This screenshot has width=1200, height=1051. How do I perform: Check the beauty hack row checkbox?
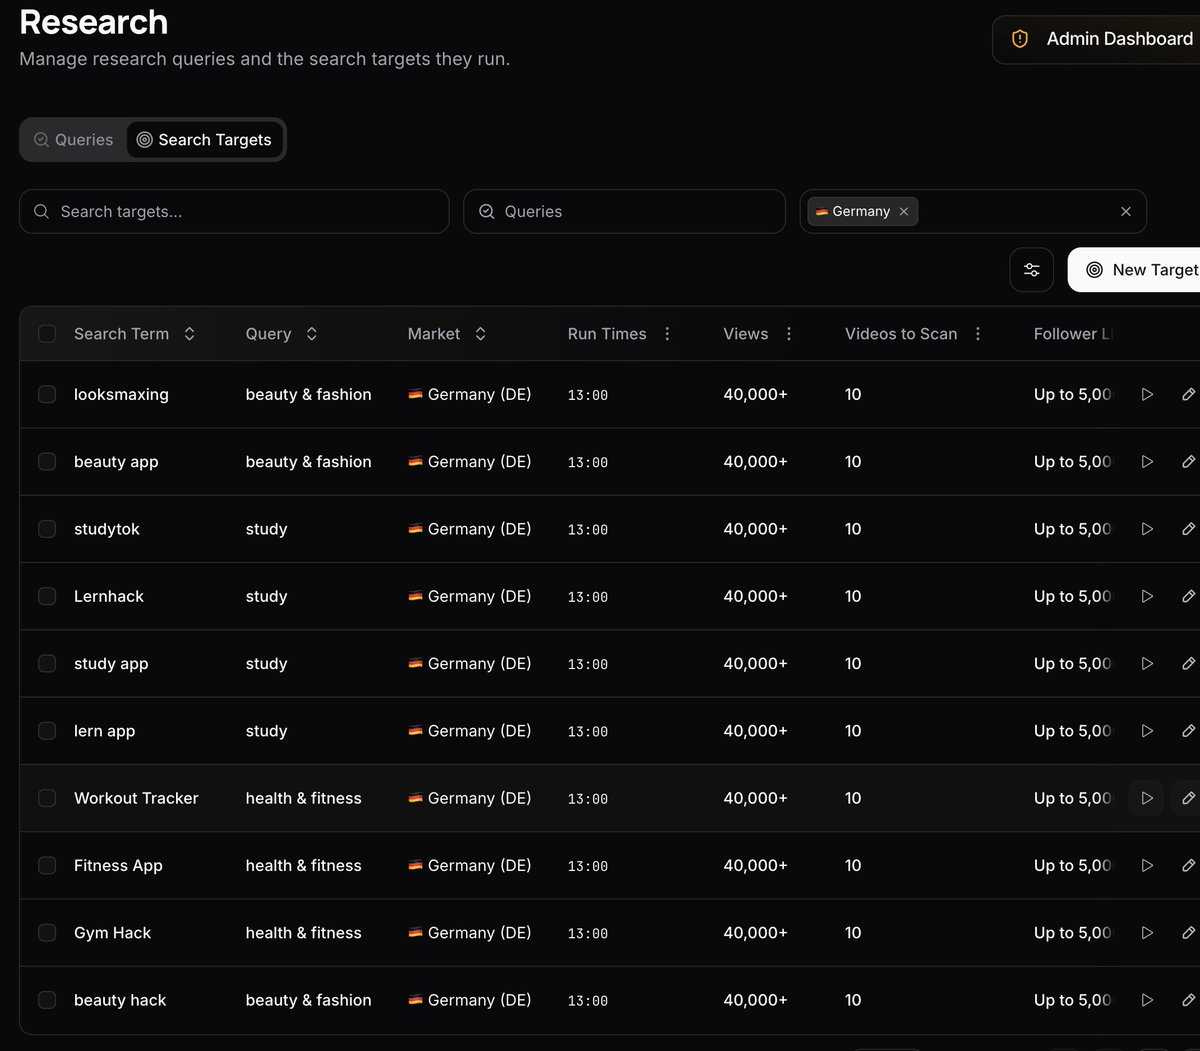tap(47, 1000)
